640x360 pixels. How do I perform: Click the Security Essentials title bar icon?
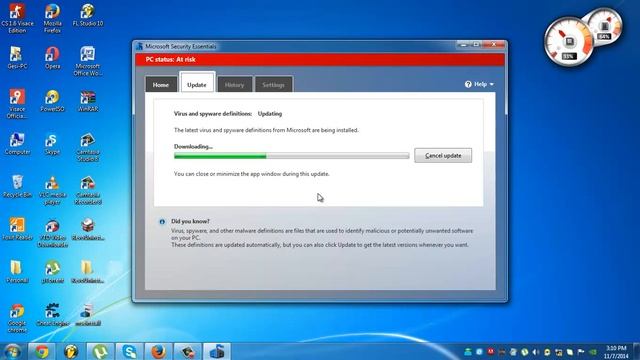click(x=139, y=46)
